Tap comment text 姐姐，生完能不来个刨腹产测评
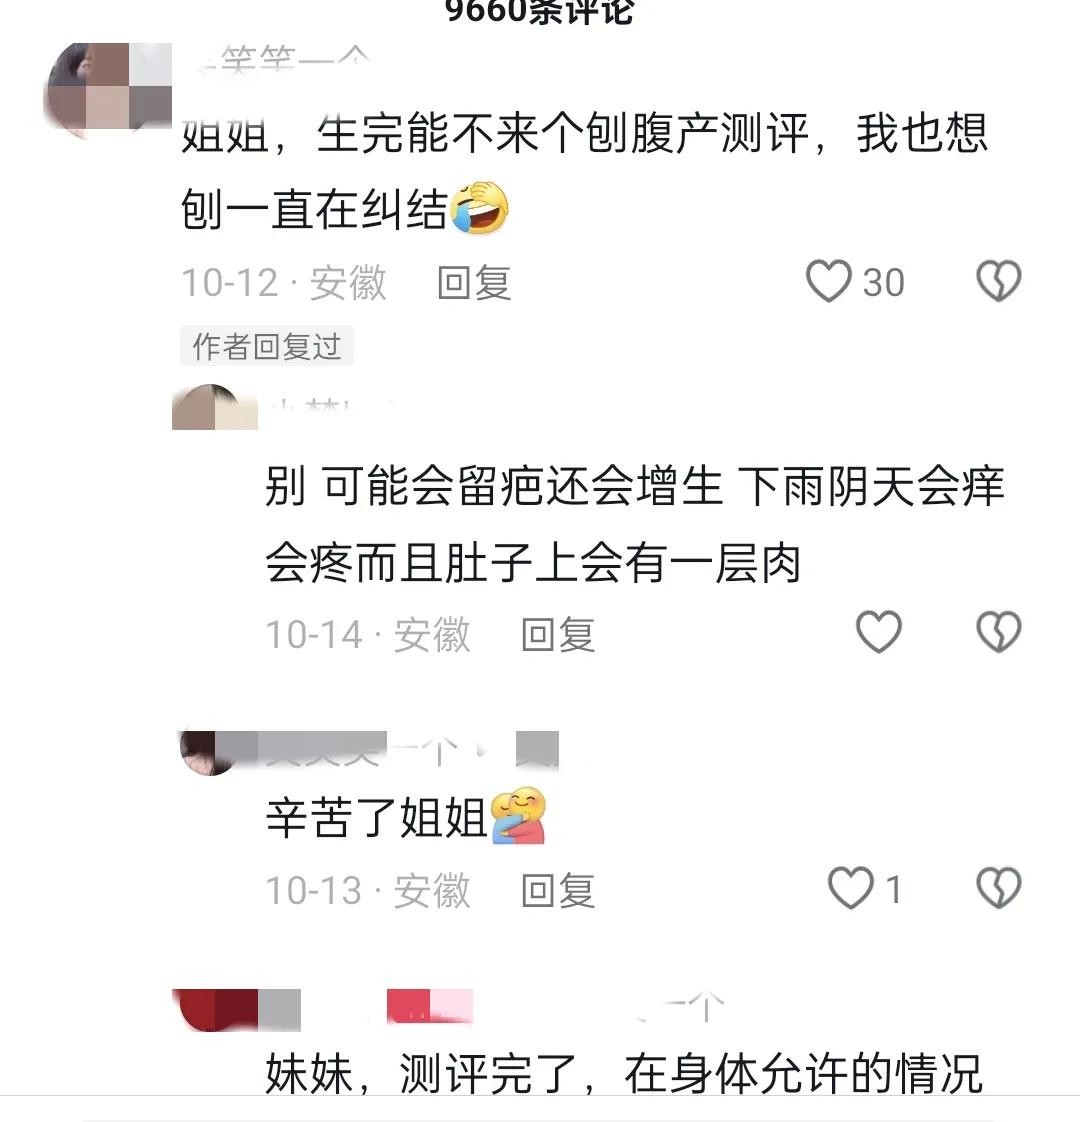Viewport: 1080px width, 1122px height. pos(495,134)
